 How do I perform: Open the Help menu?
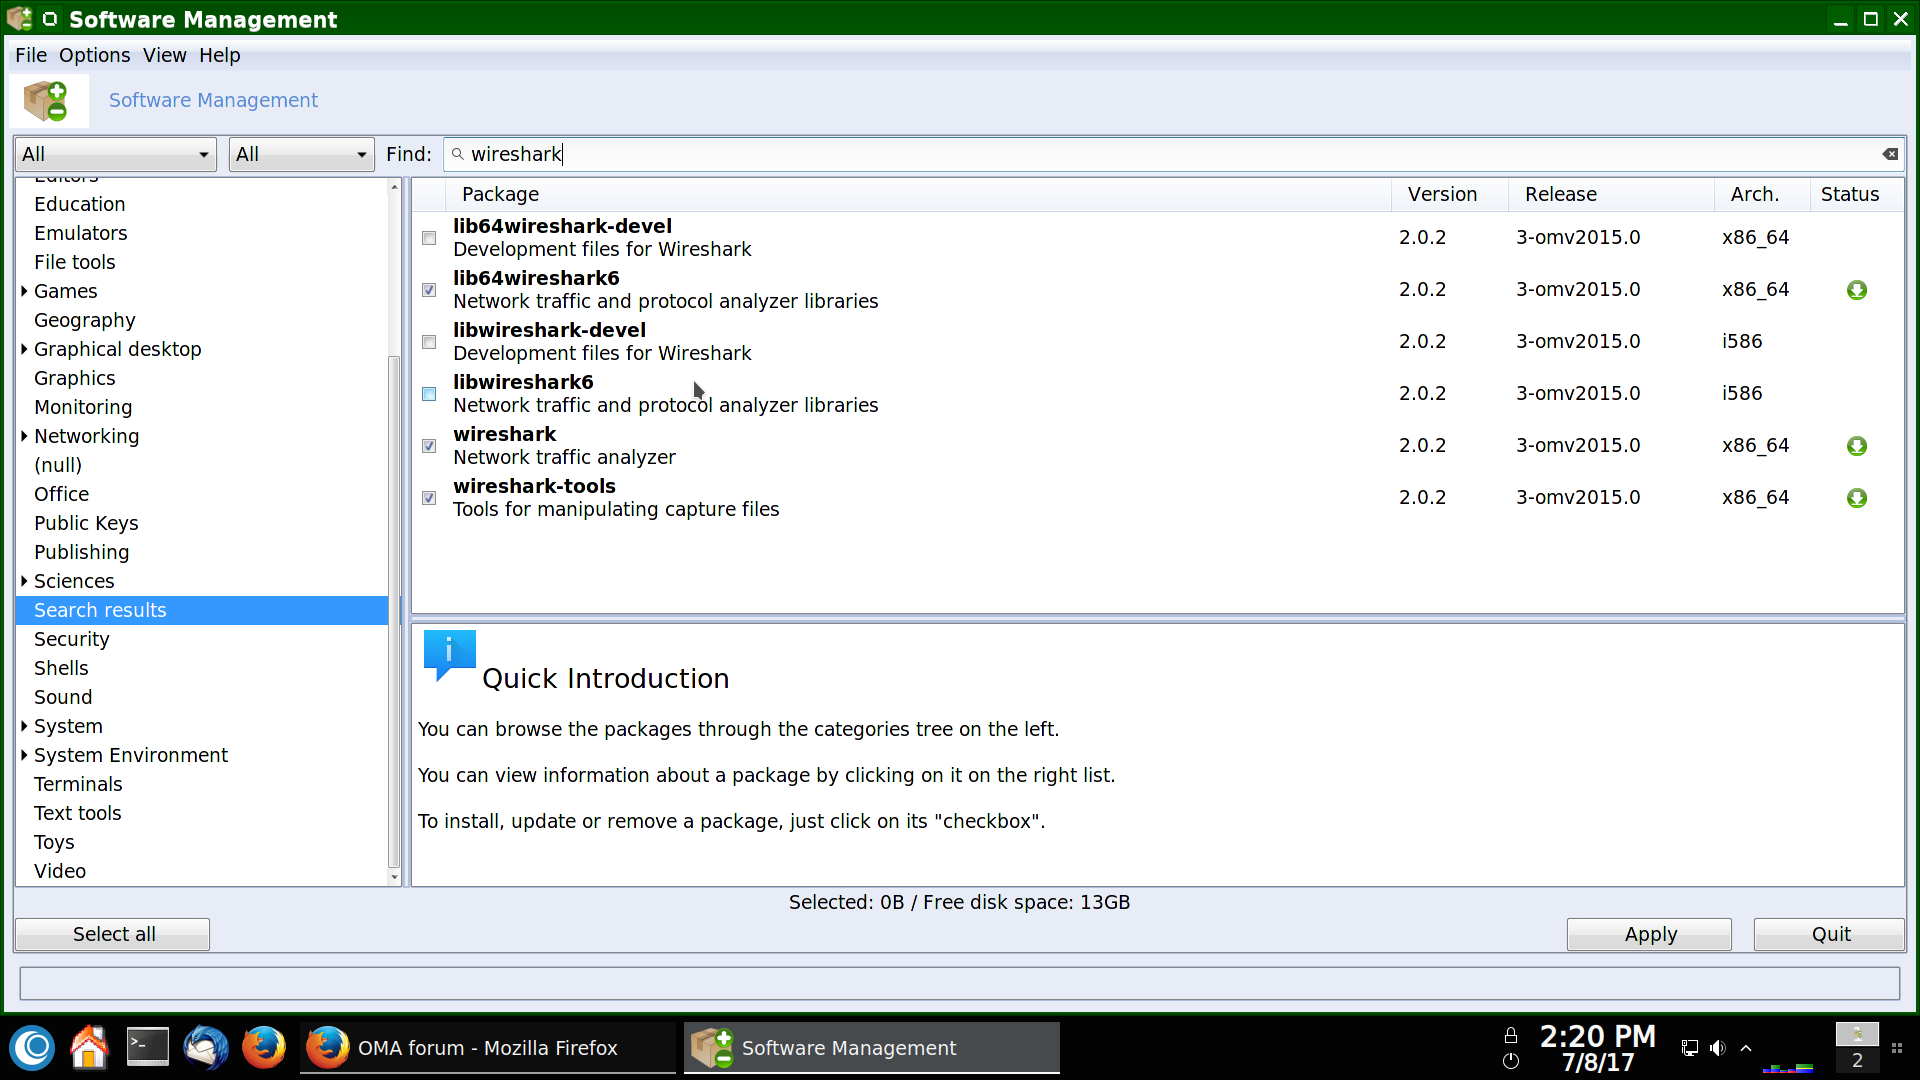coord(219,55)
